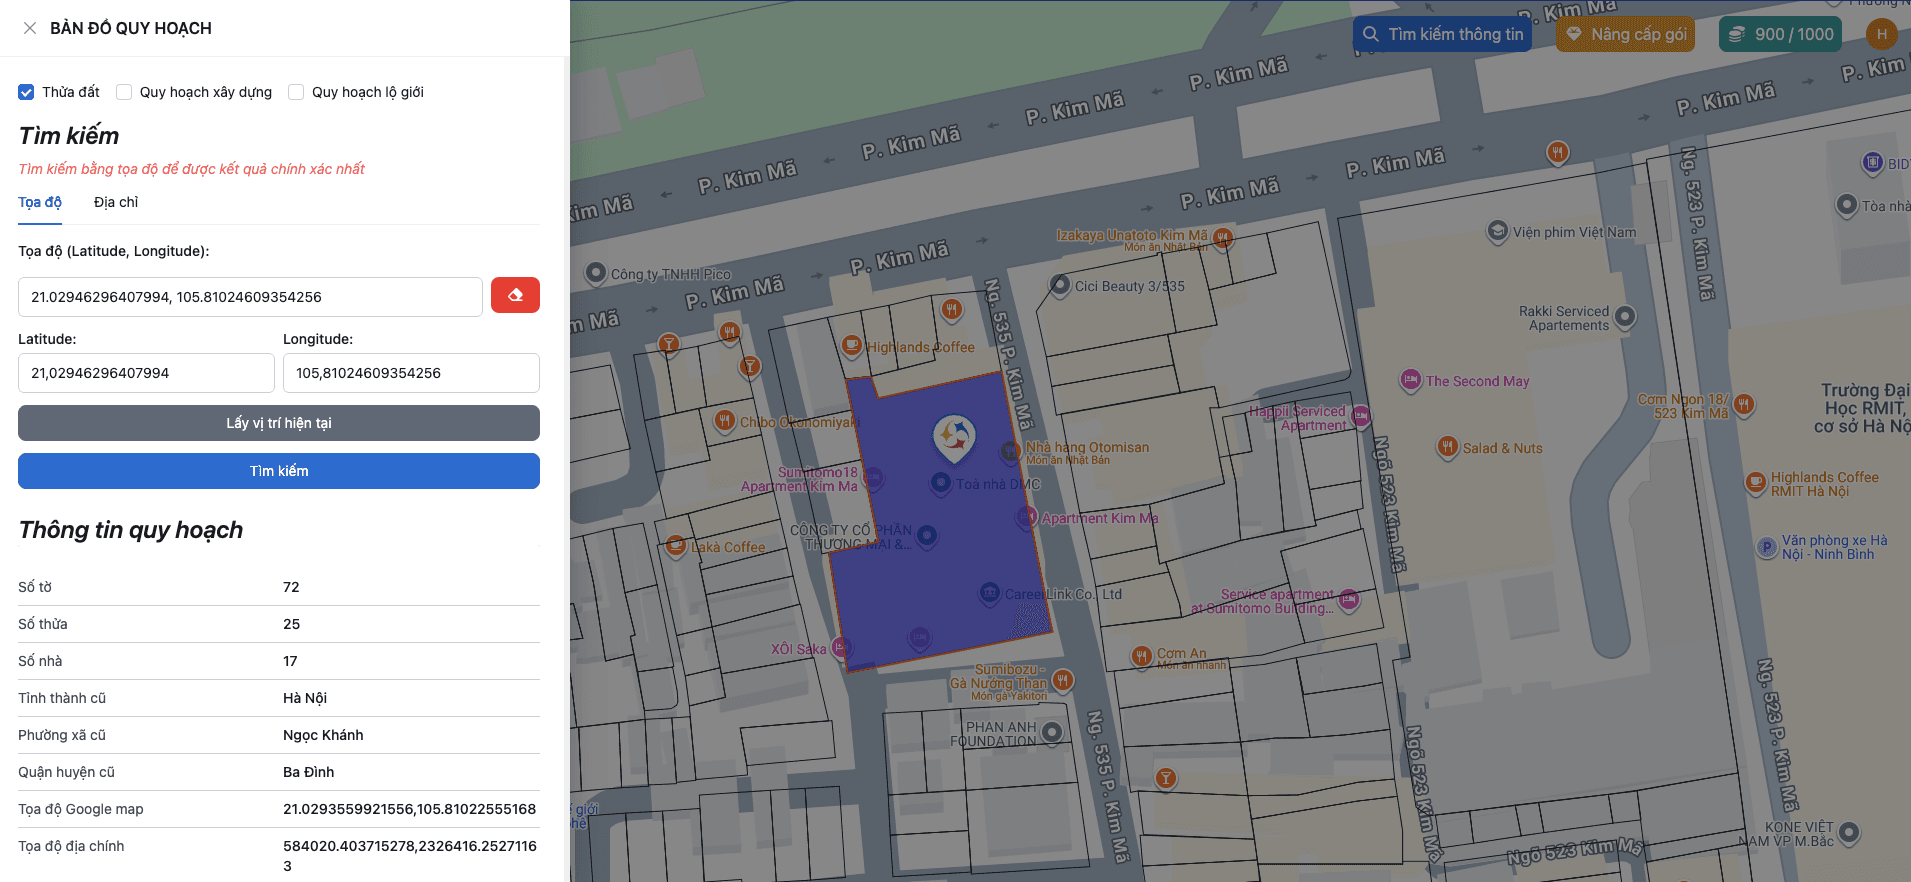
Task: Click the Cici Beauty 3/535 marker
Action: (1060, 285)
